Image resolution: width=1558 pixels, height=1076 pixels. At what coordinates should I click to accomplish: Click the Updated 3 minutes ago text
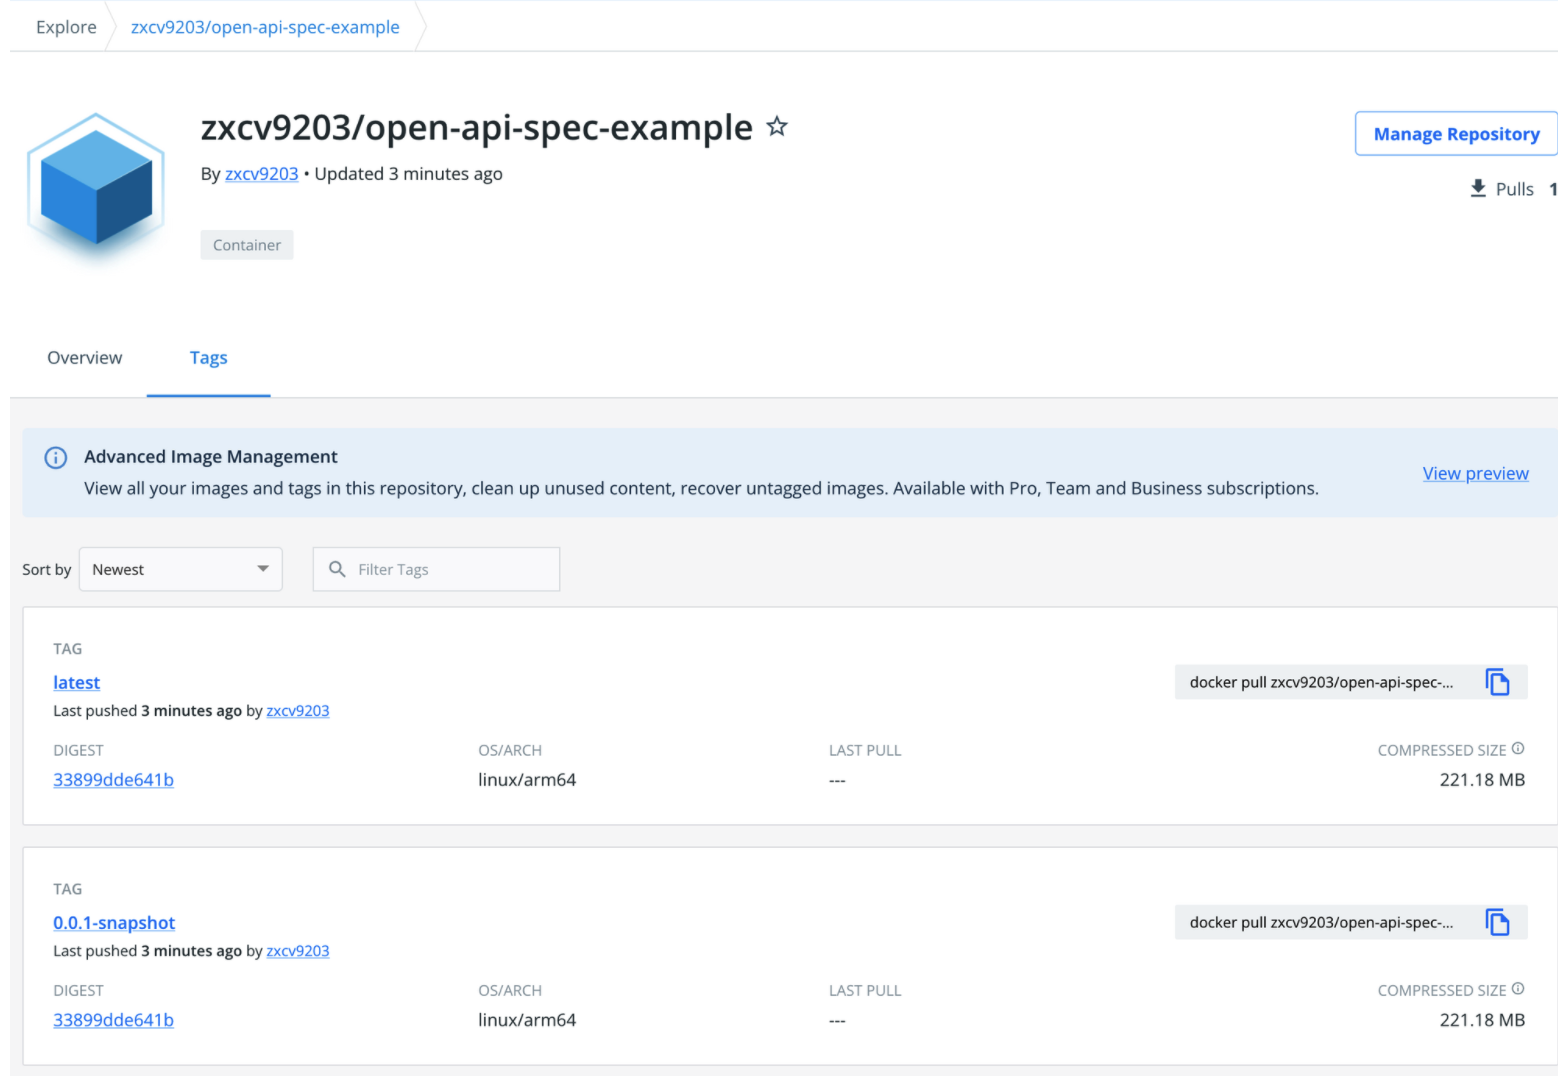[408, 174]
